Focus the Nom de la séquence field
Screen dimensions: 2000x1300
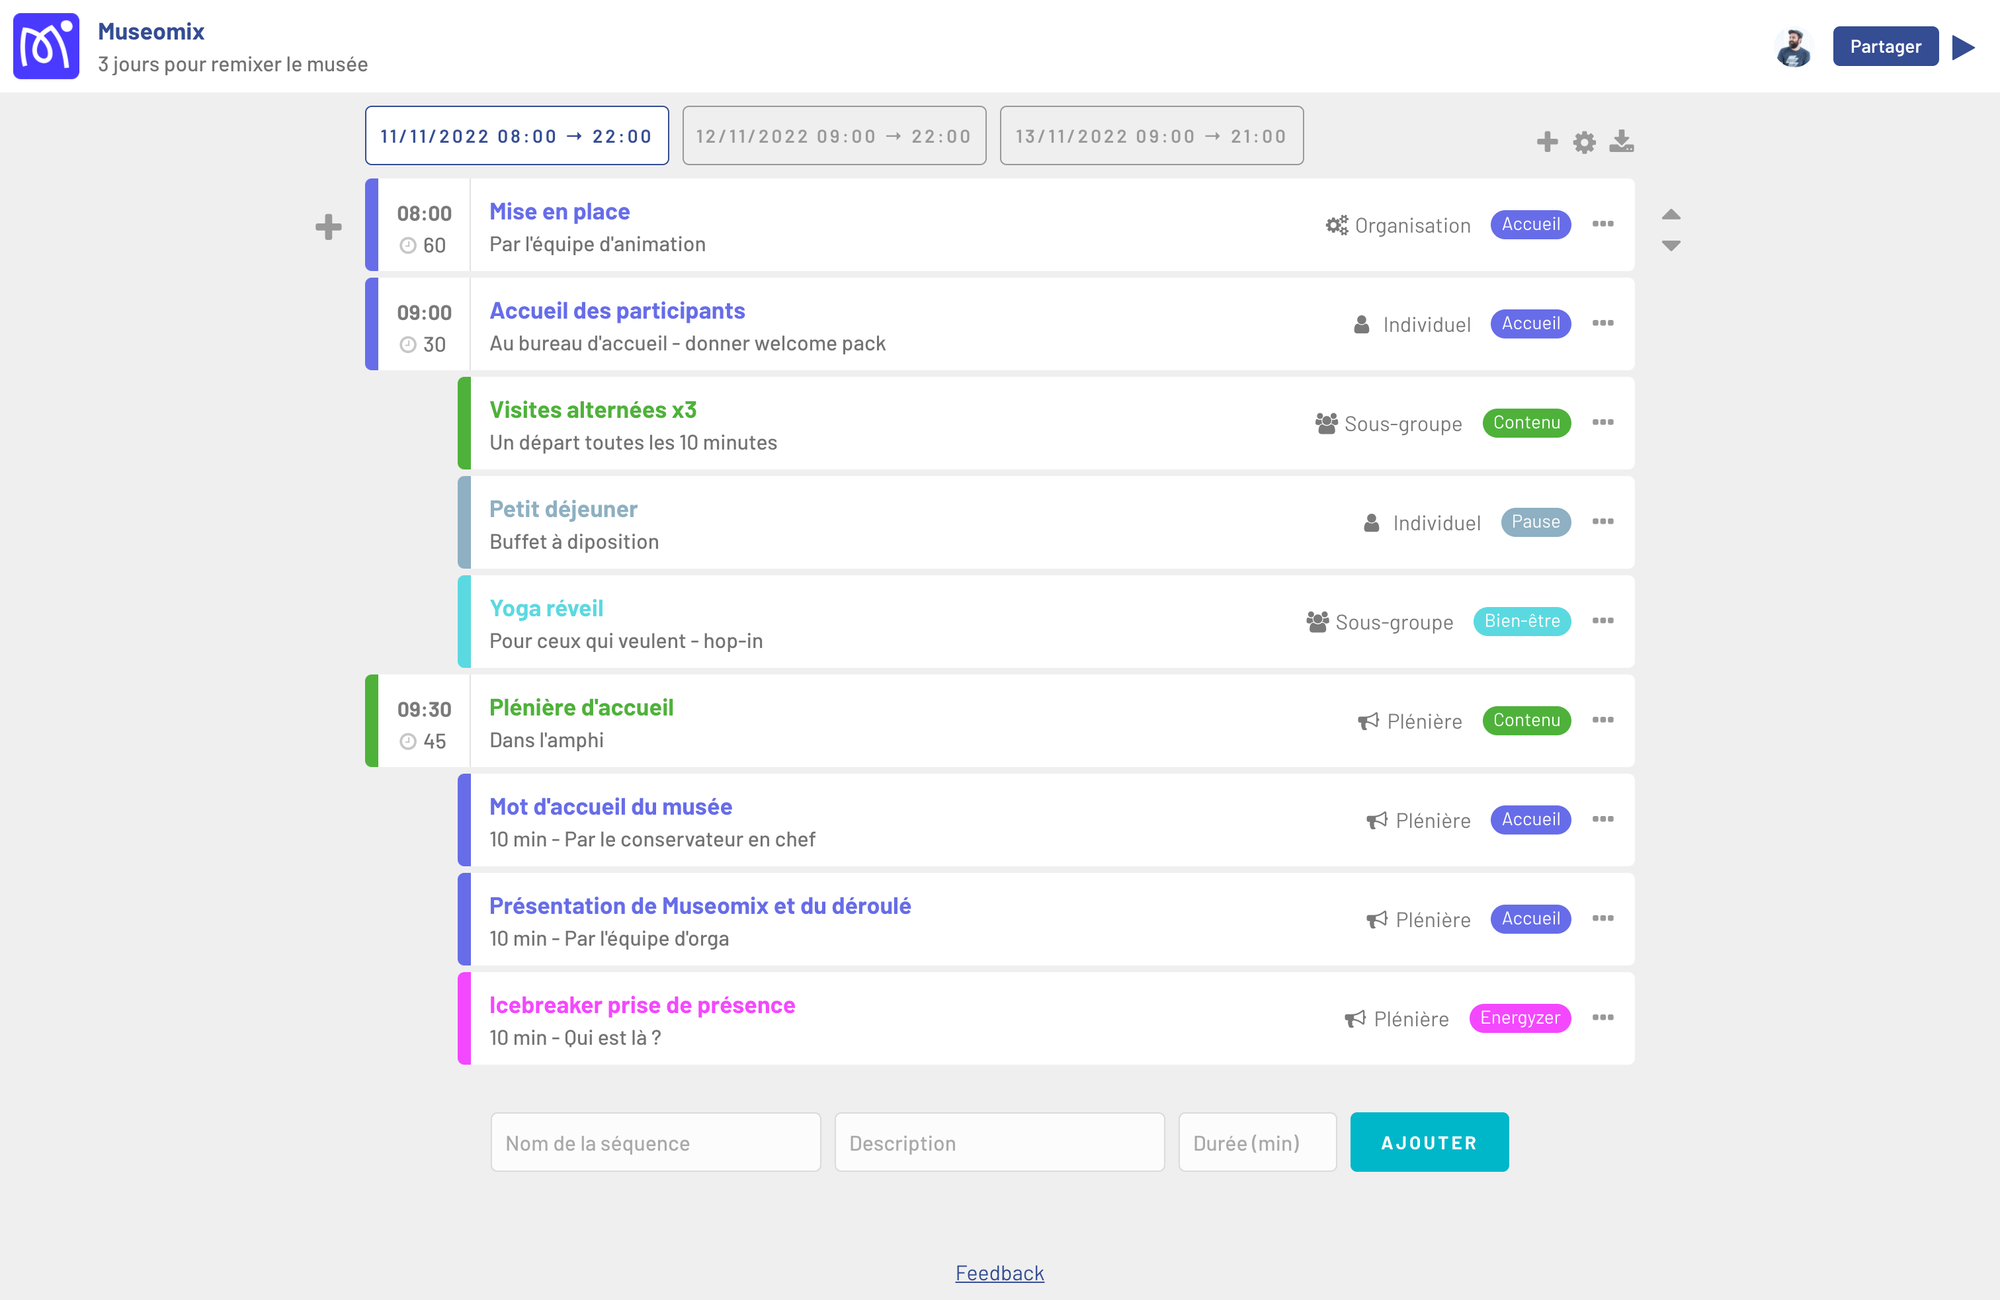point(655,1142)
